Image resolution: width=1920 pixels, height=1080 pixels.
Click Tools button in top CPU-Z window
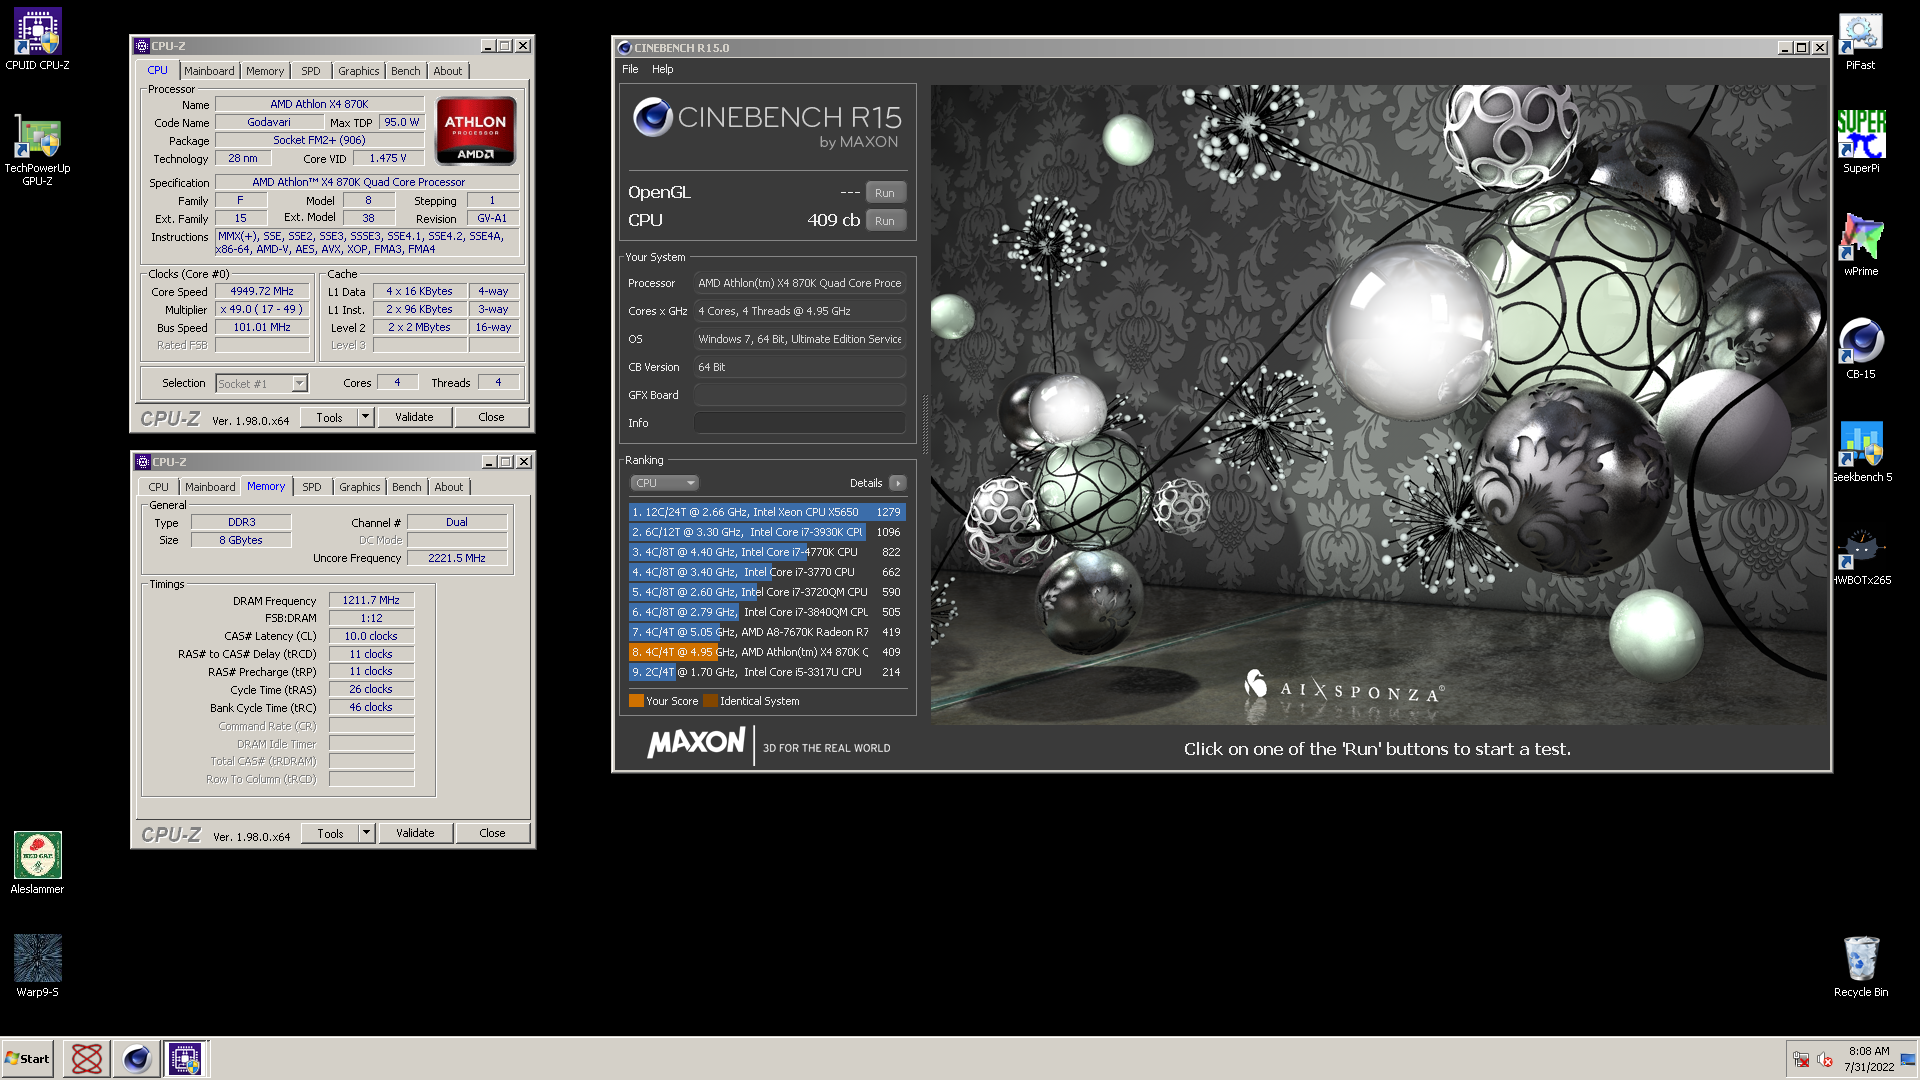(329, 417)
